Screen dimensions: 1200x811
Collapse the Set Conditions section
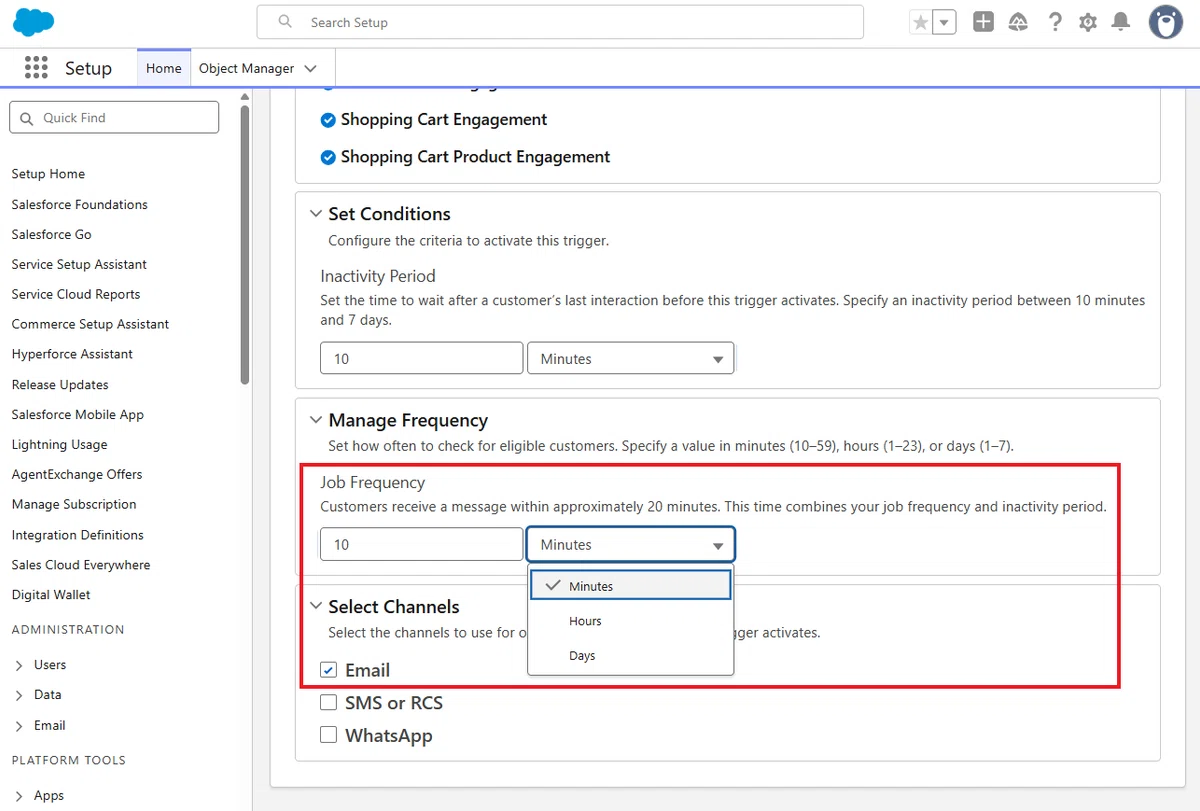(x=316, y=214)
